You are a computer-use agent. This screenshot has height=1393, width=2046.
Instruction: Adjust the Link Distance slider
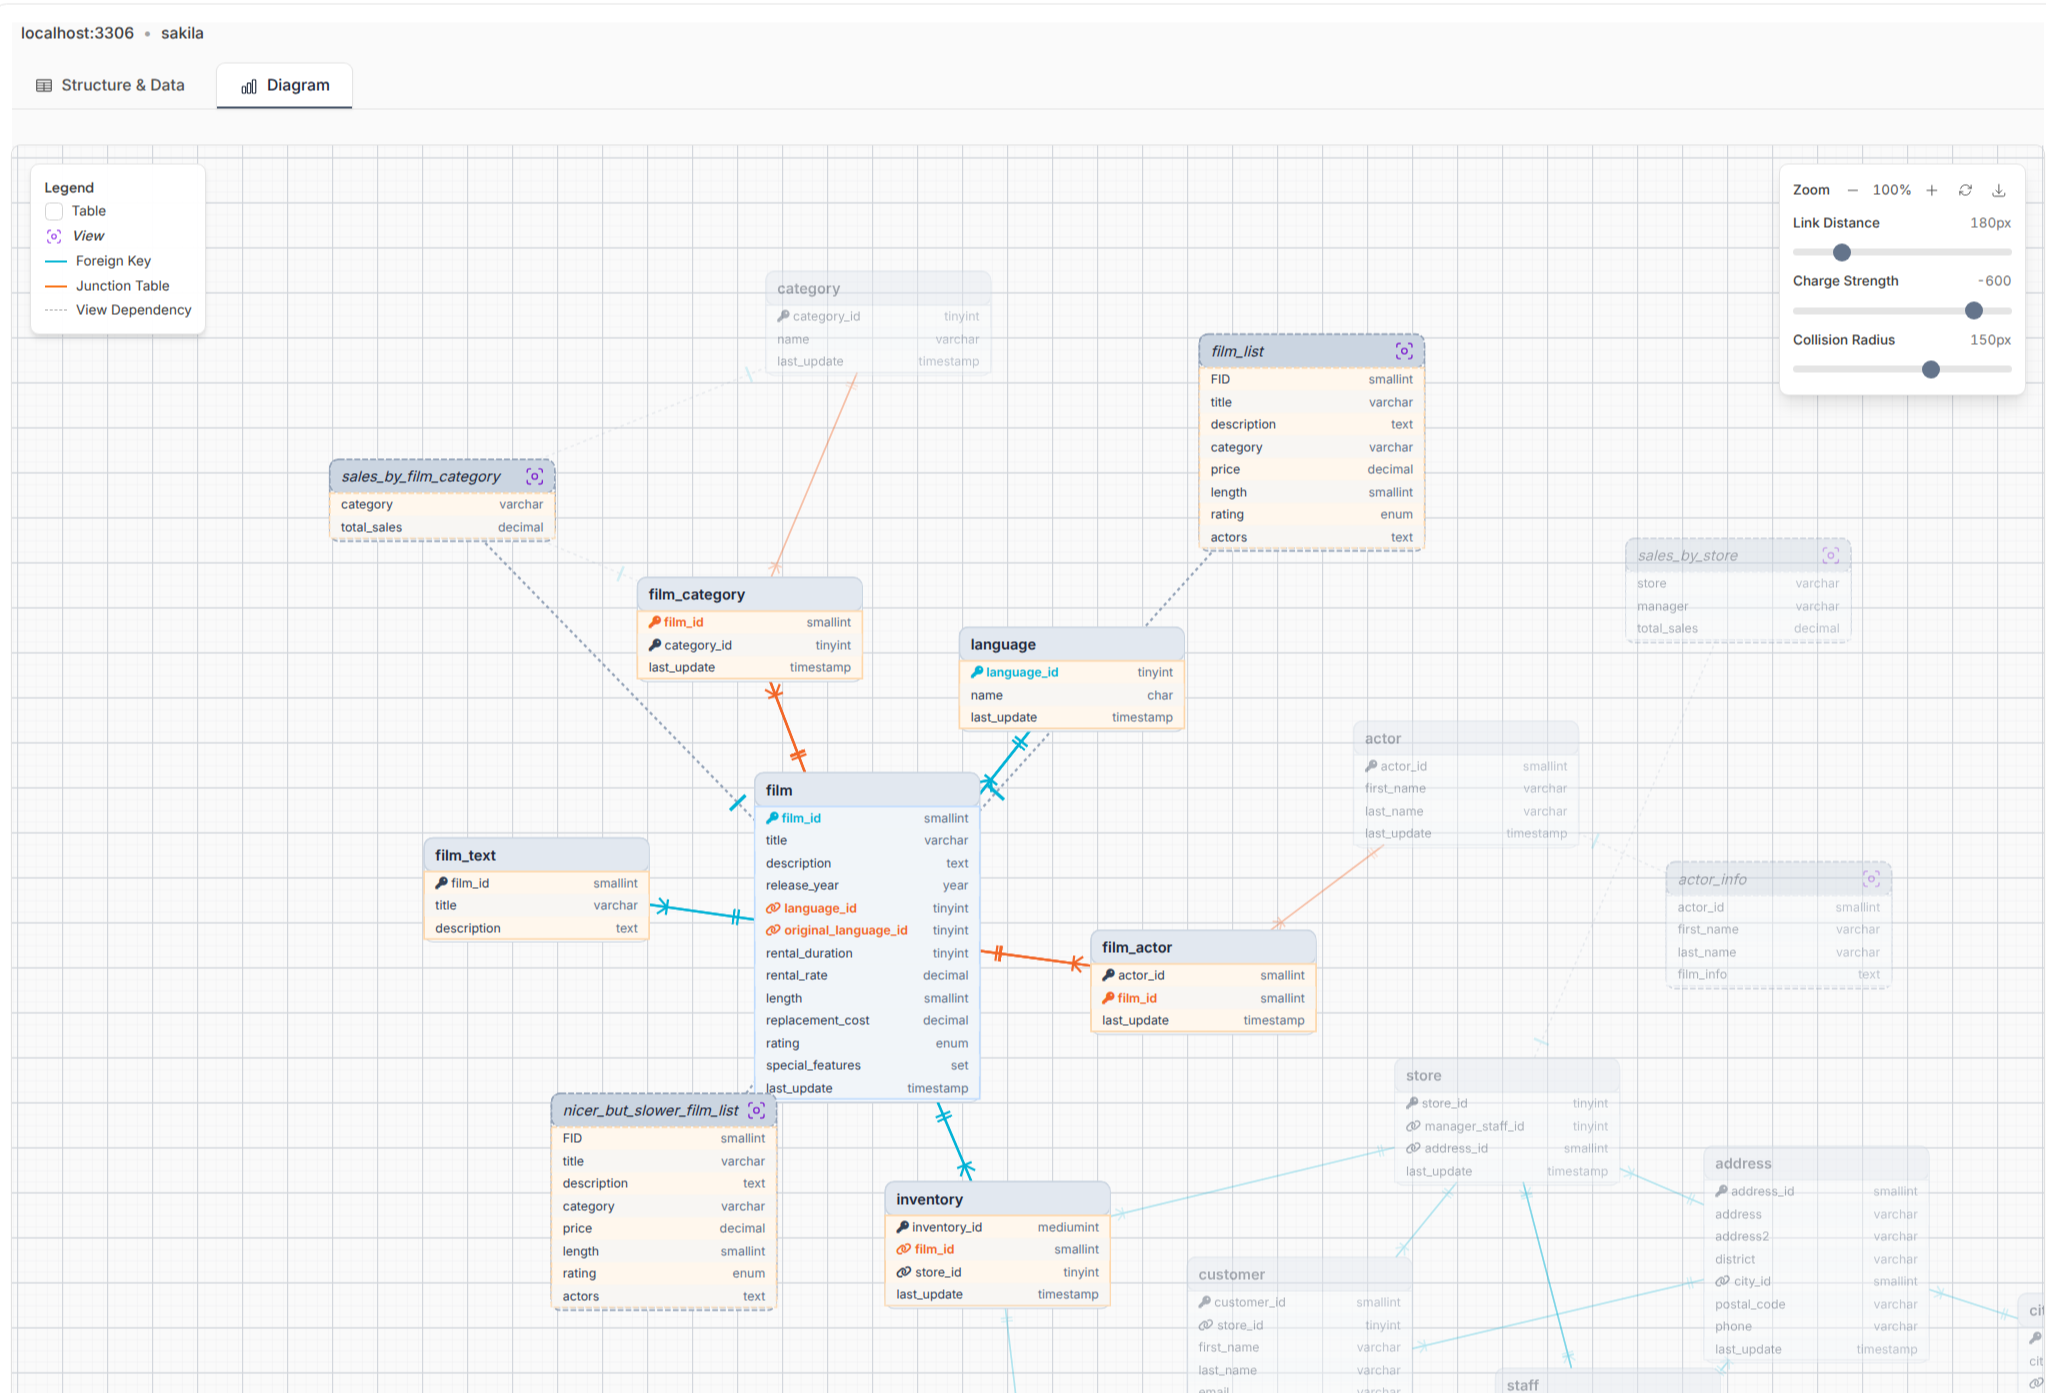[x=1840, y=252]
